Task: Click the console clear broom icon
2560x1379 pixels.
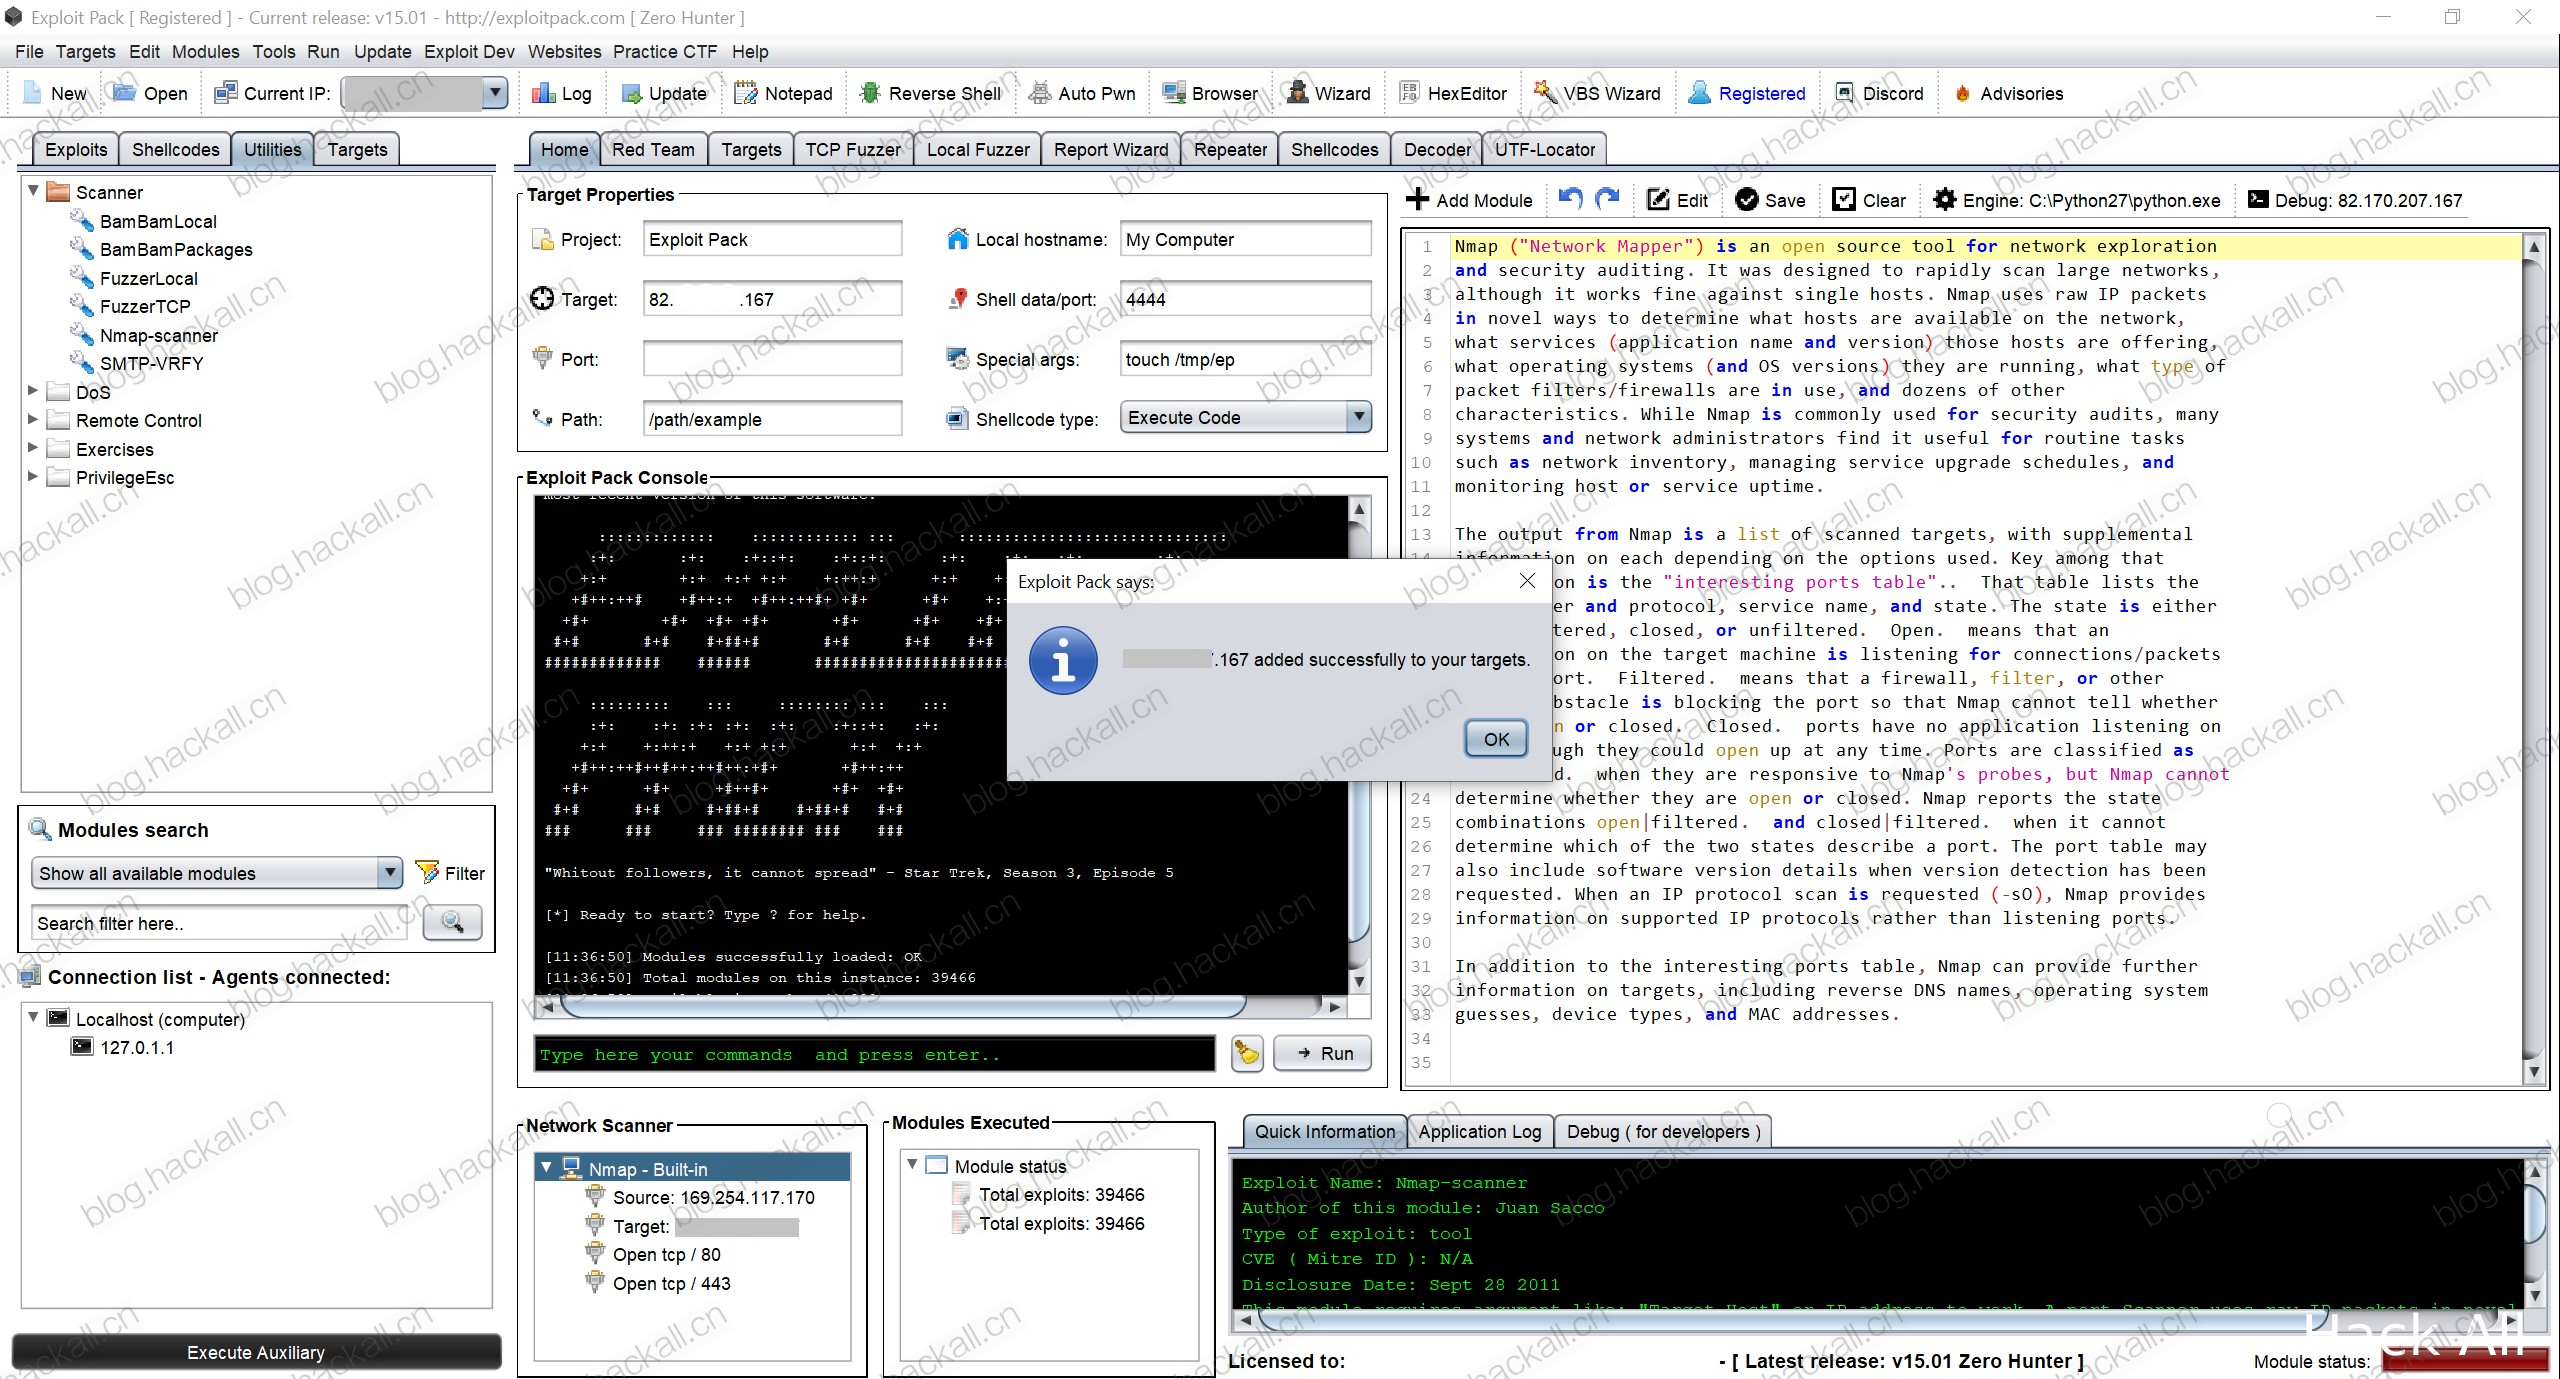Action: click(1247, 1053)
